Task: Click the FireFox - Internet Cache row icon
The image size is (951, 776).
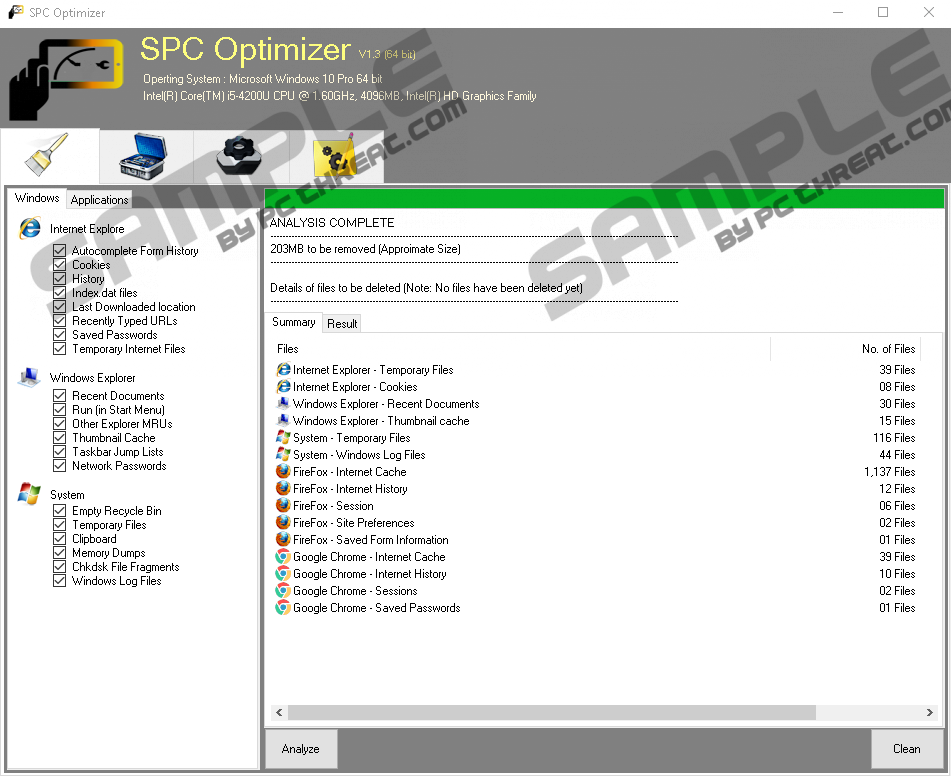Action: click(x=283, y=471)
